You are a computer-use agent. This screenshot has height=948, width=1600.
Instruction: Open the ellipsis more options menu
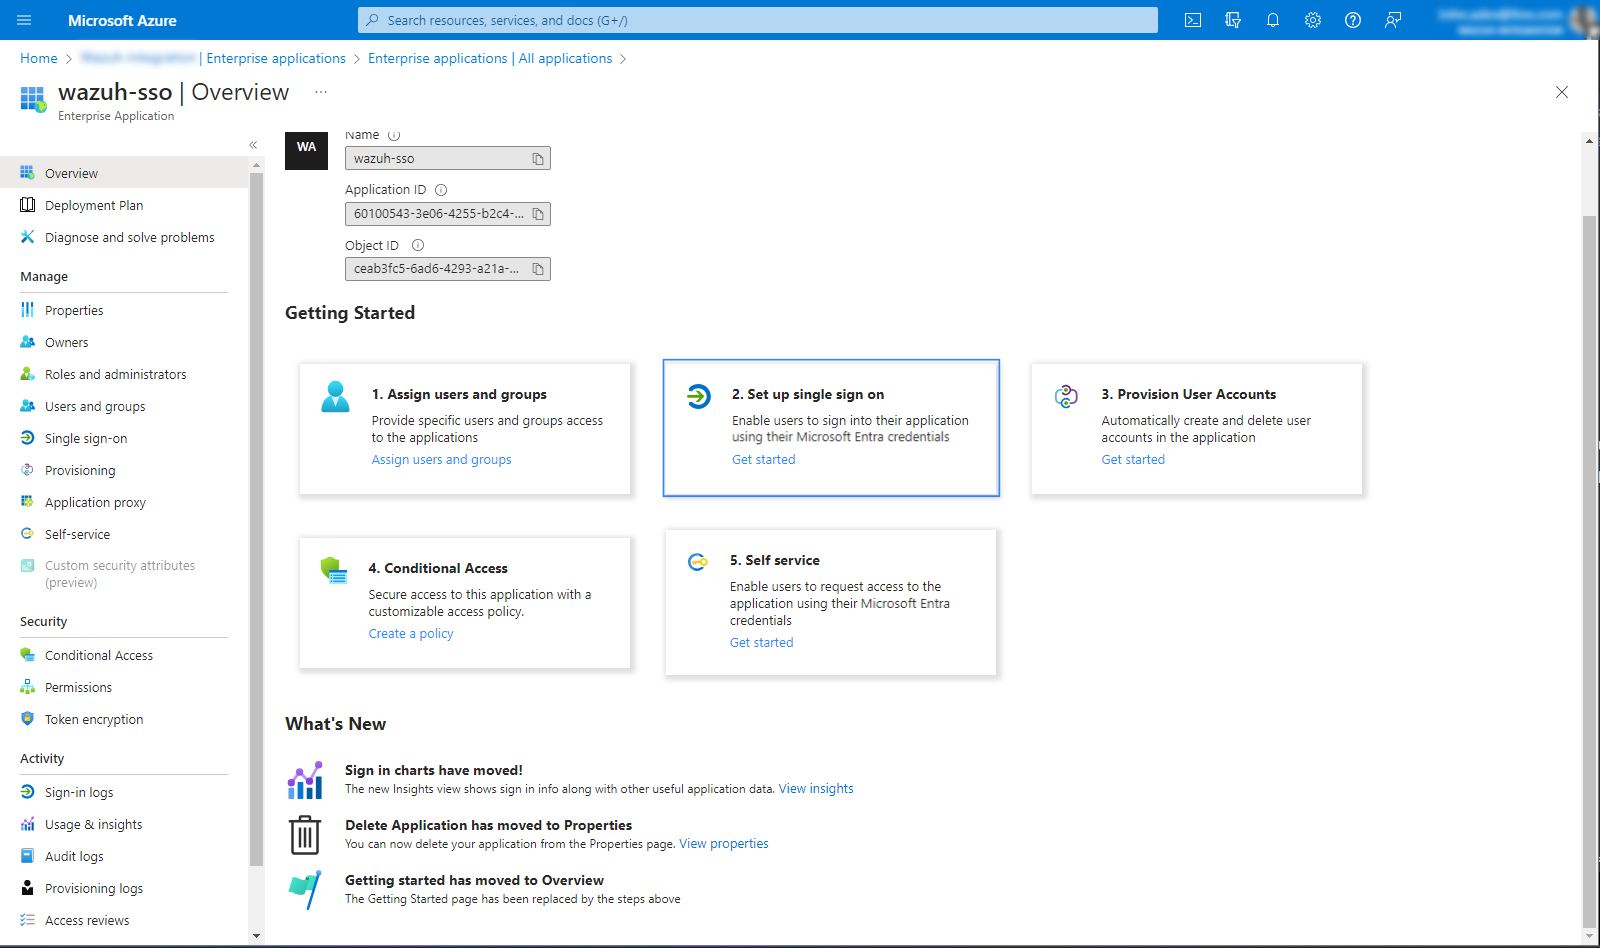pyautogui.click(x=321, y=92)
